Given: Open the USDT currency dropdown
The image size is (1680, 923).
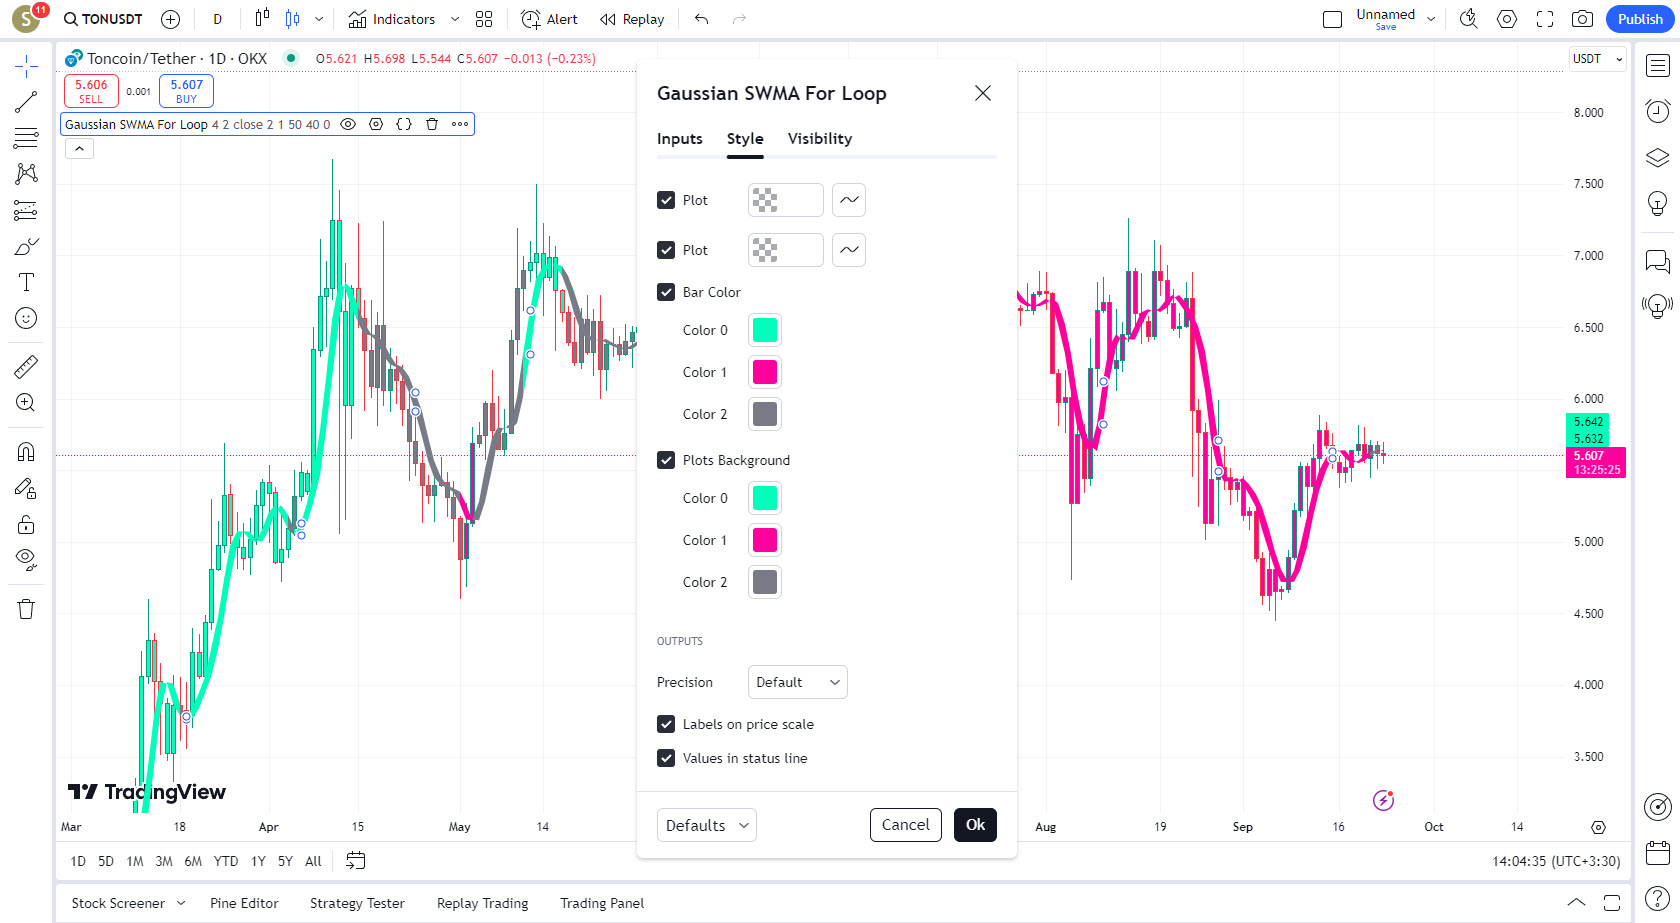Looking at the screenshot, I should (1597, 59).
